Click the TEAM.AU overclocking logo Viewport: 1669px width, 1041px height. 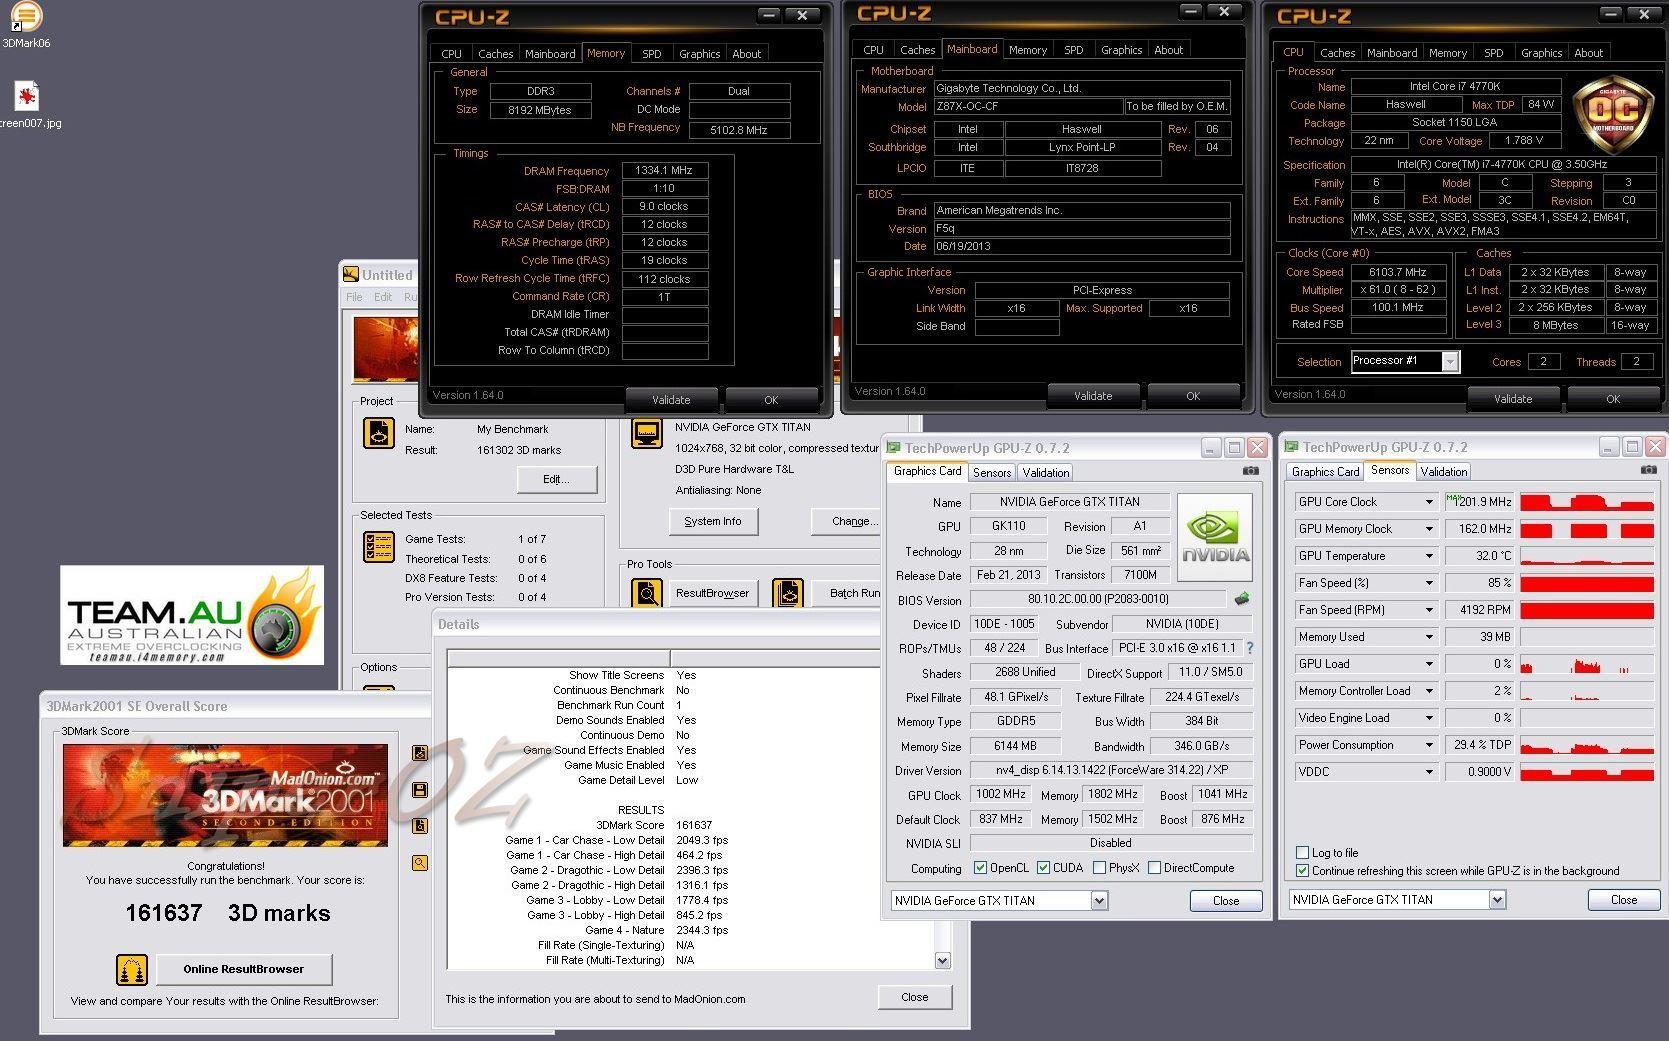(192, 615)
